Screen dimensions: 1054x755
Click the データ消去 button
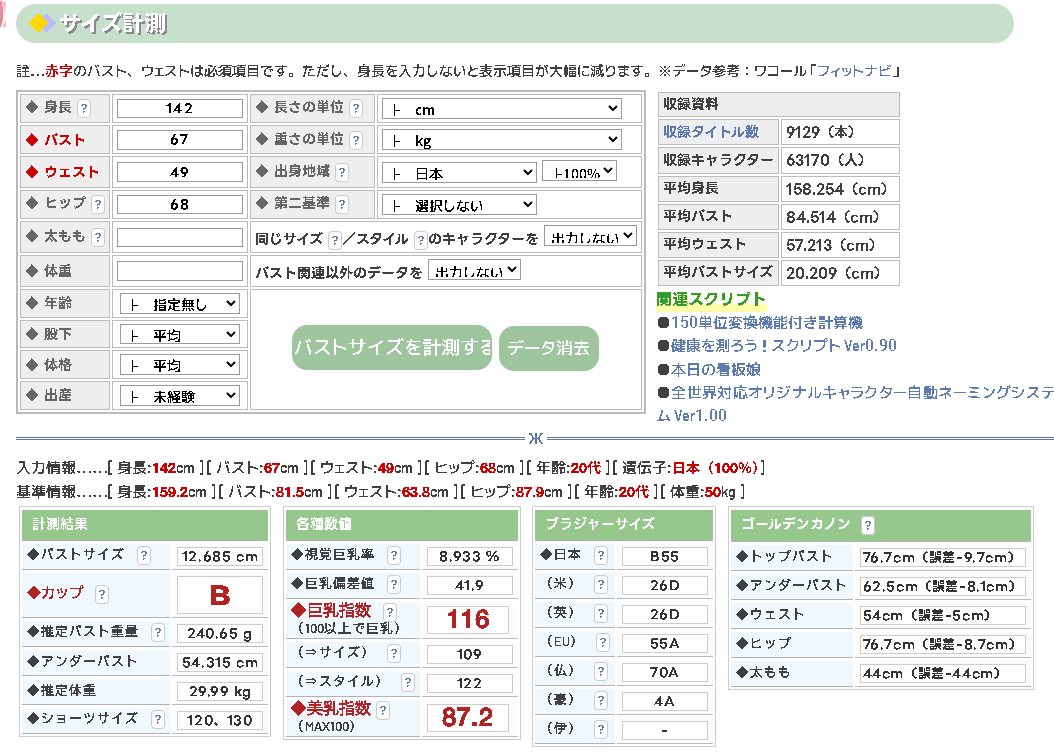(548, 348)
